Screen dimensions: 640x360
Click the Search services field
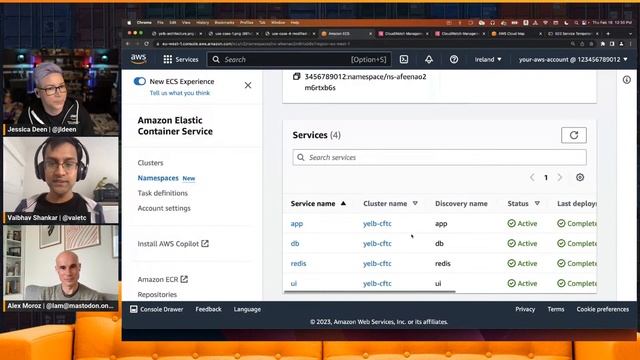(439, 157)
